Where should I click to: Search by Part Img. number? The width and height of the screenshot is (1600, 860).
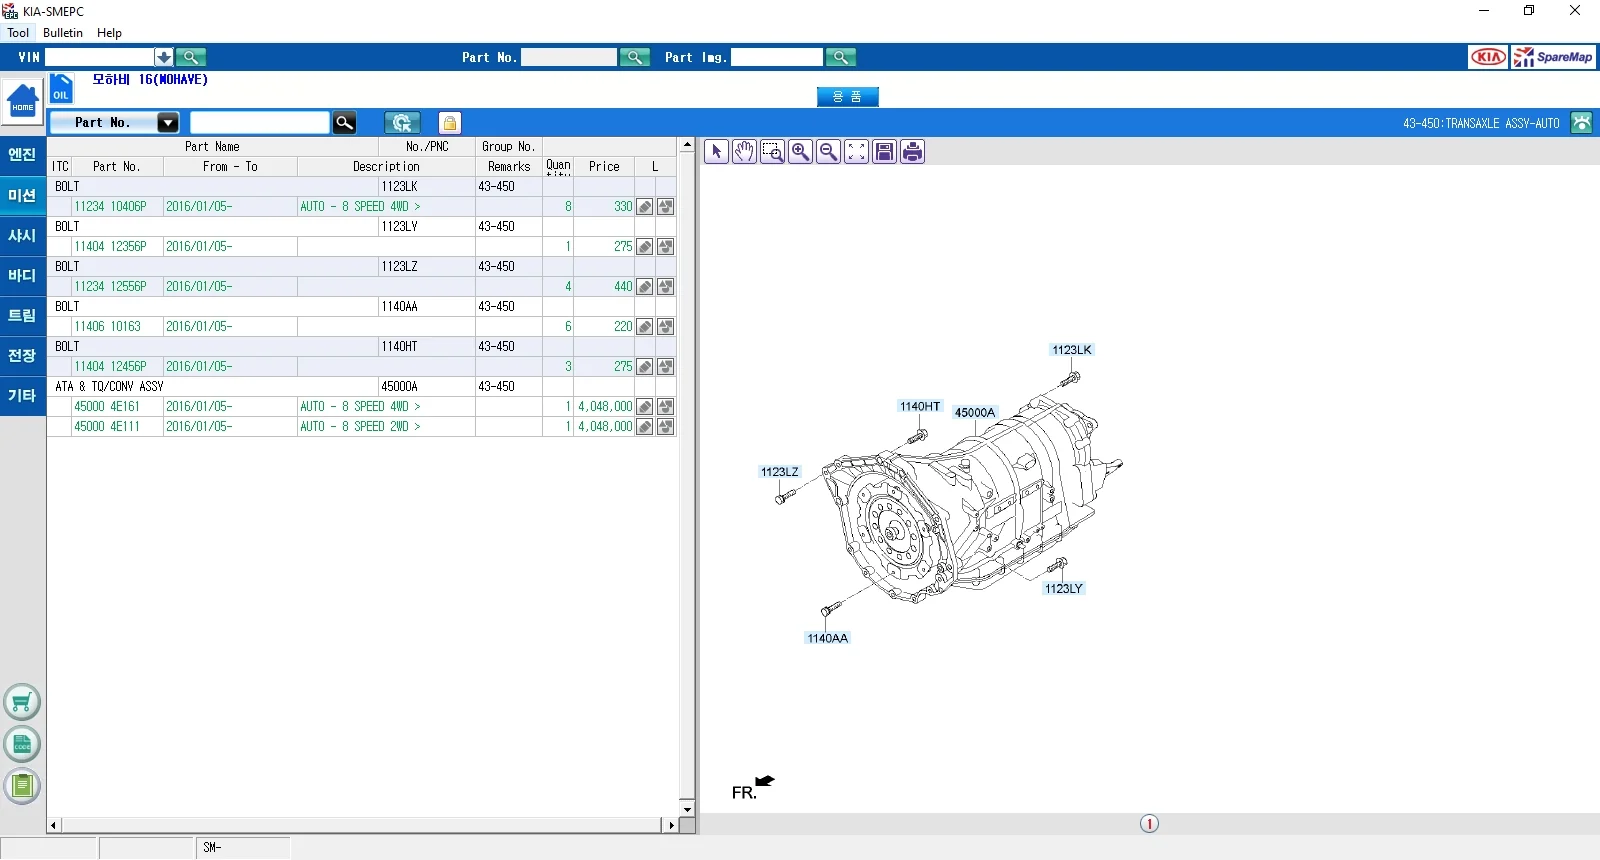[841, 57]
